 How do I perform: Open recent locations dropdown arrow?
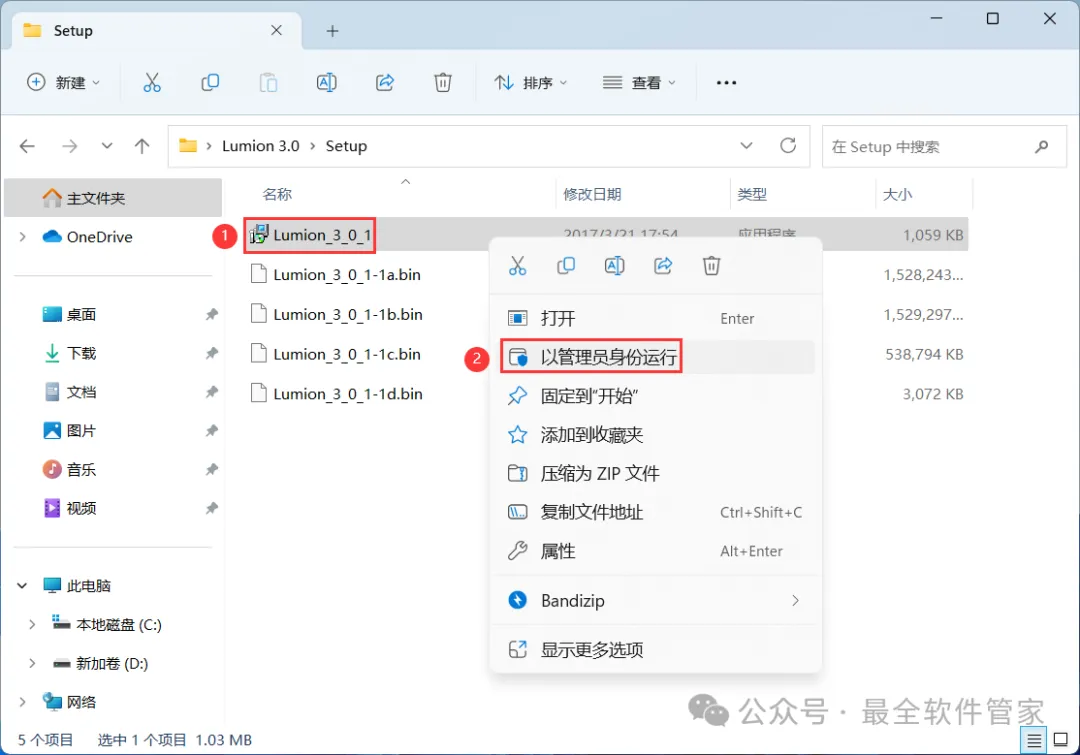coord(107,146)
